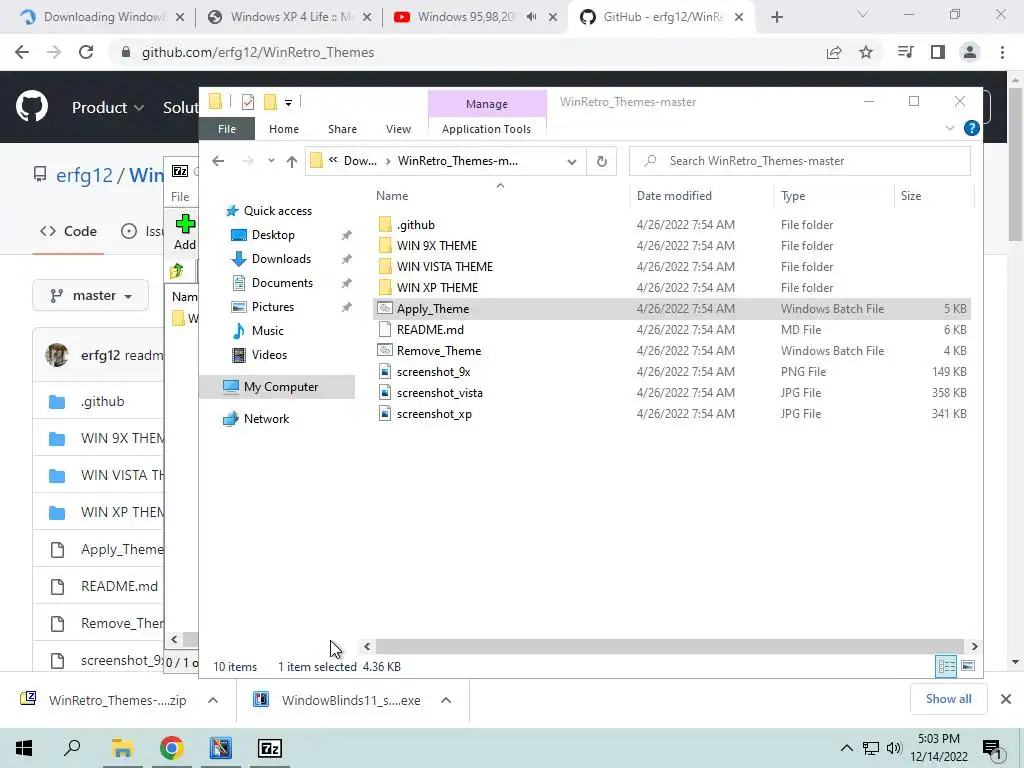
Task: Open 7-Zip from the taskbar
Action: point(270,748)
